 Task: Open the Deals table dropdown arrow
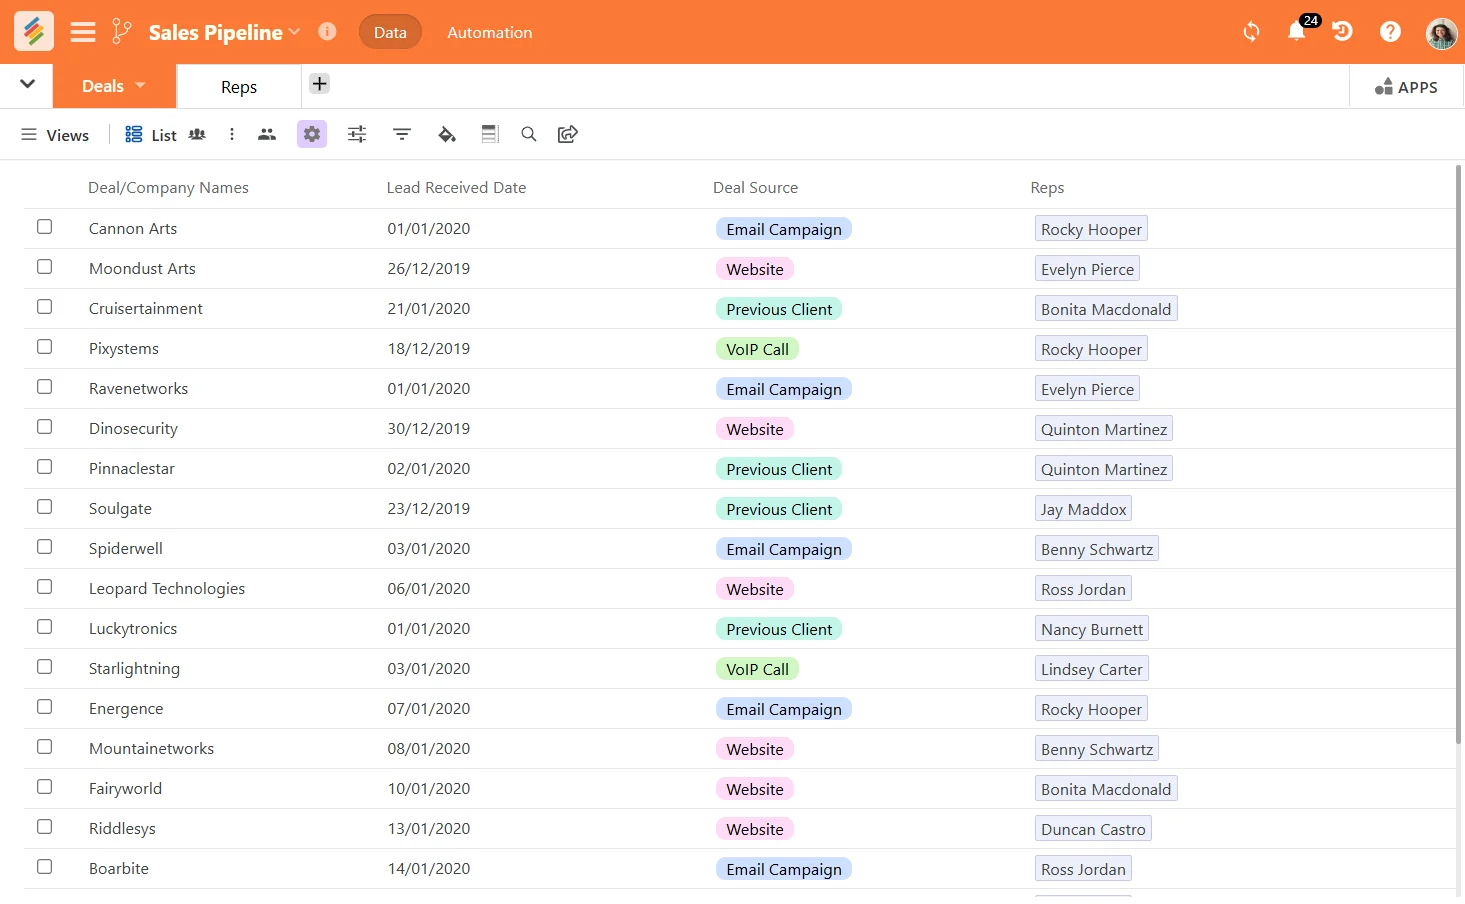pos(139,86)
